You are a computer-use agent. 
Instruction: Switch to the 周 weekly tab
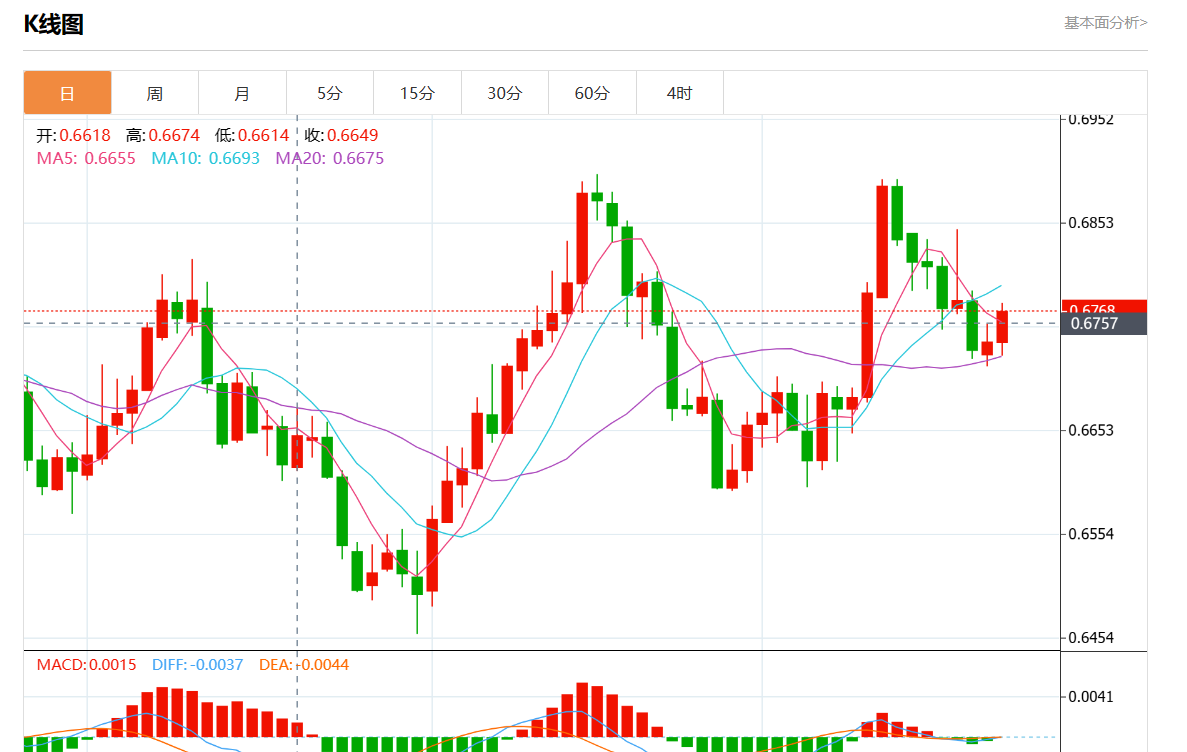(155, 93)
